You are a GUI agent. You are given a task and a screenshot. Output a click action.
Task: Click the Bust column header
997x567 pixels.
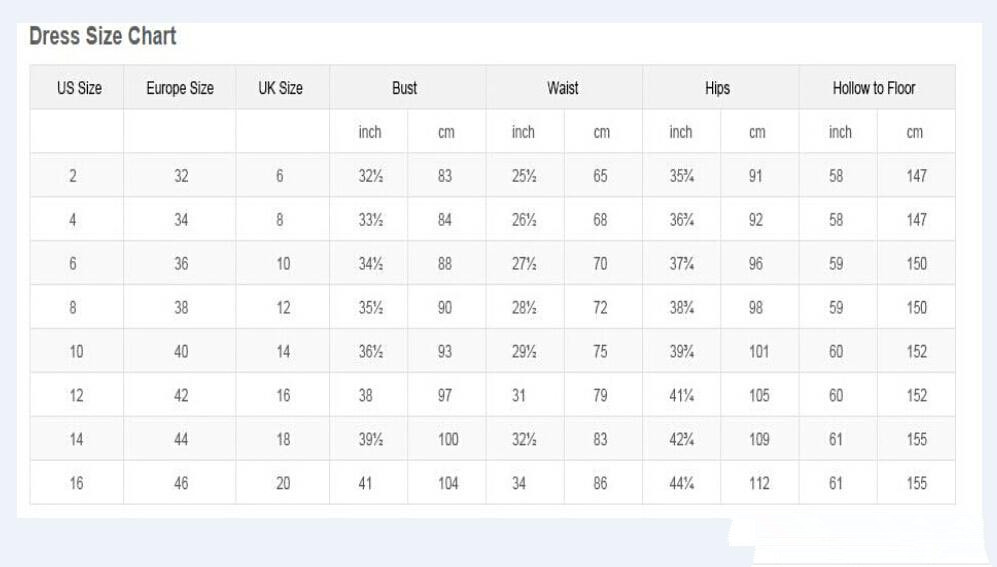pos(404,88)
